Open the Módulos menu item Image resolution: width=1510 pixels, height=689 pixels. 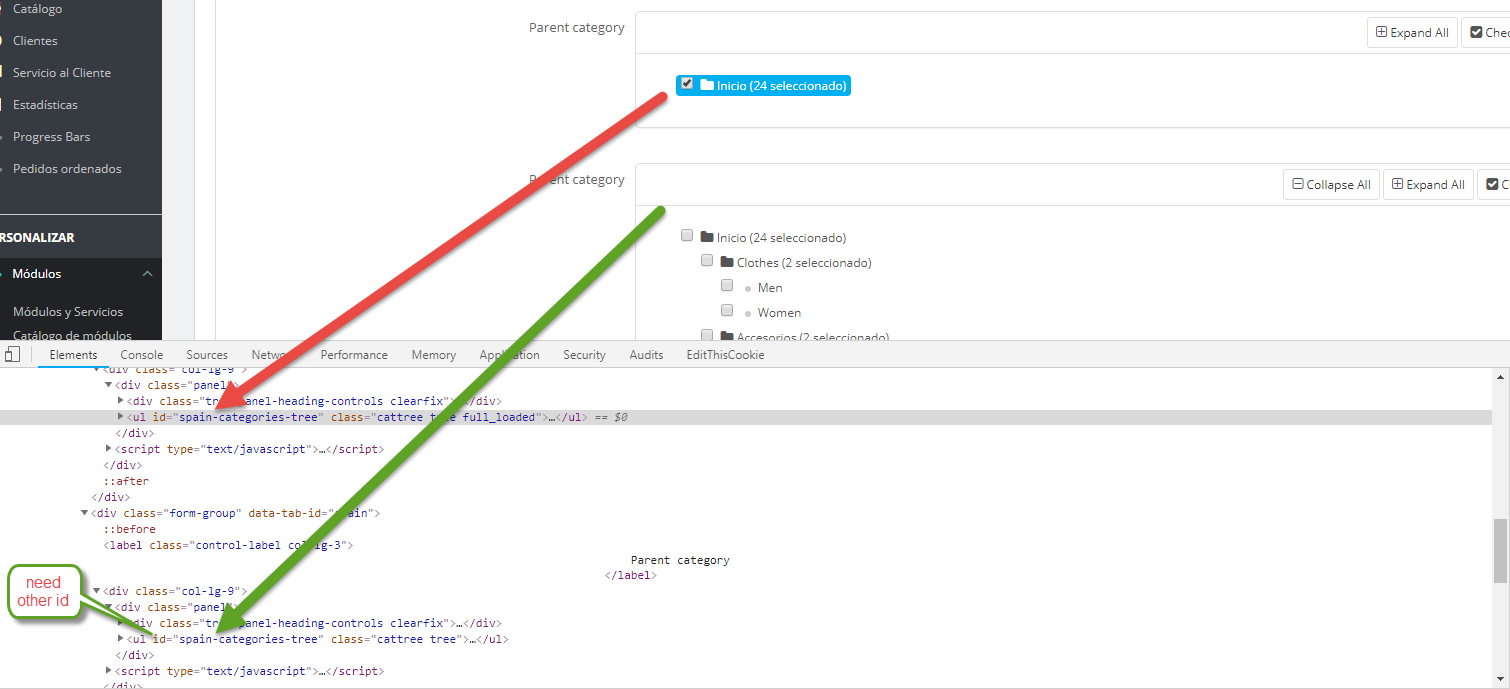(x=36, y=274)
